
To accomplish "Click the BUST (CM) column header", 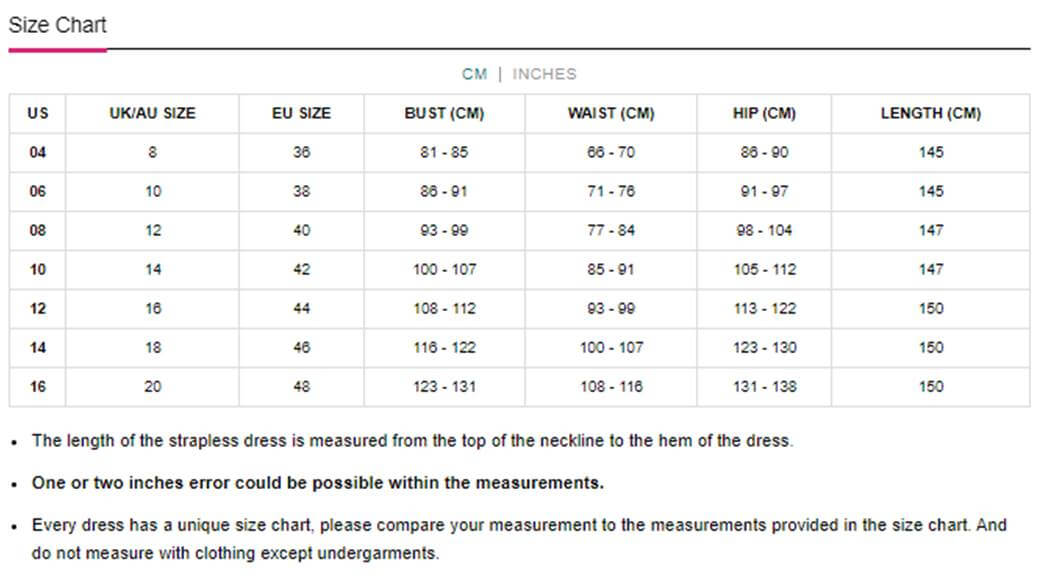I will coord(444,113).
